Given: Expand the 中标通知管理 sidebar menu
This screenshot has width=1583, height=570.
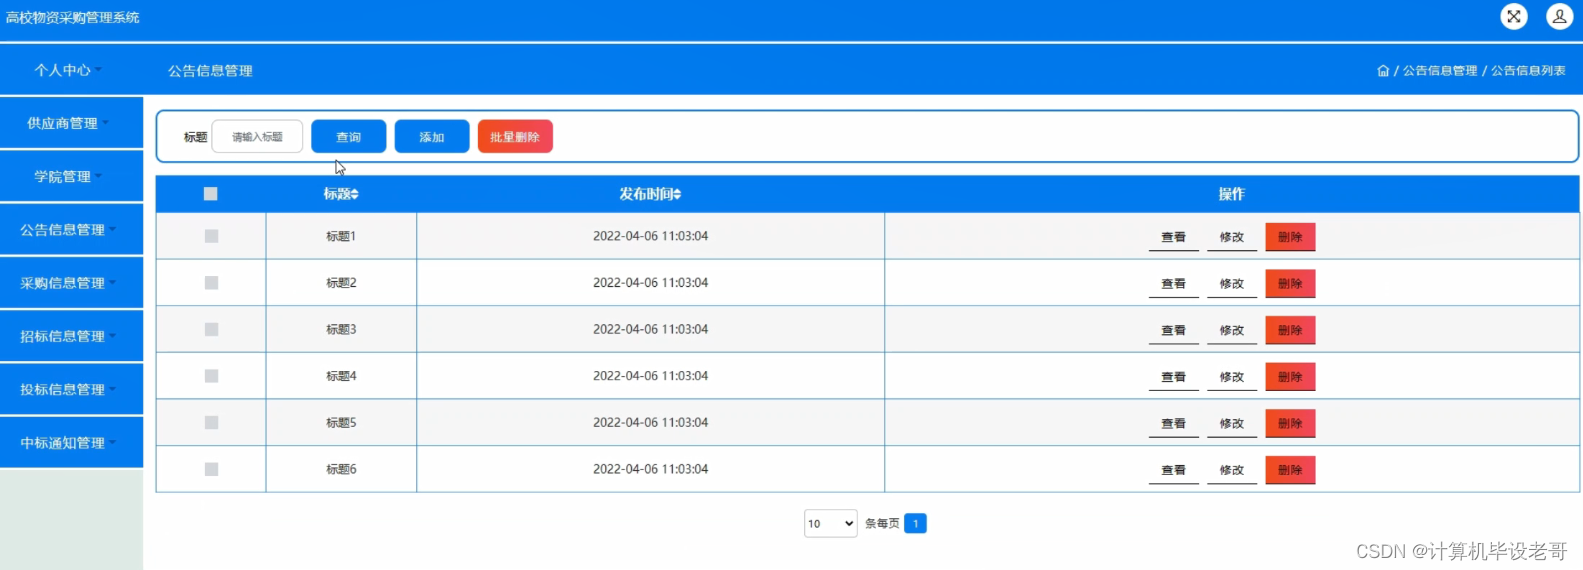Looking at the screenshot, I should pos(71,442).
